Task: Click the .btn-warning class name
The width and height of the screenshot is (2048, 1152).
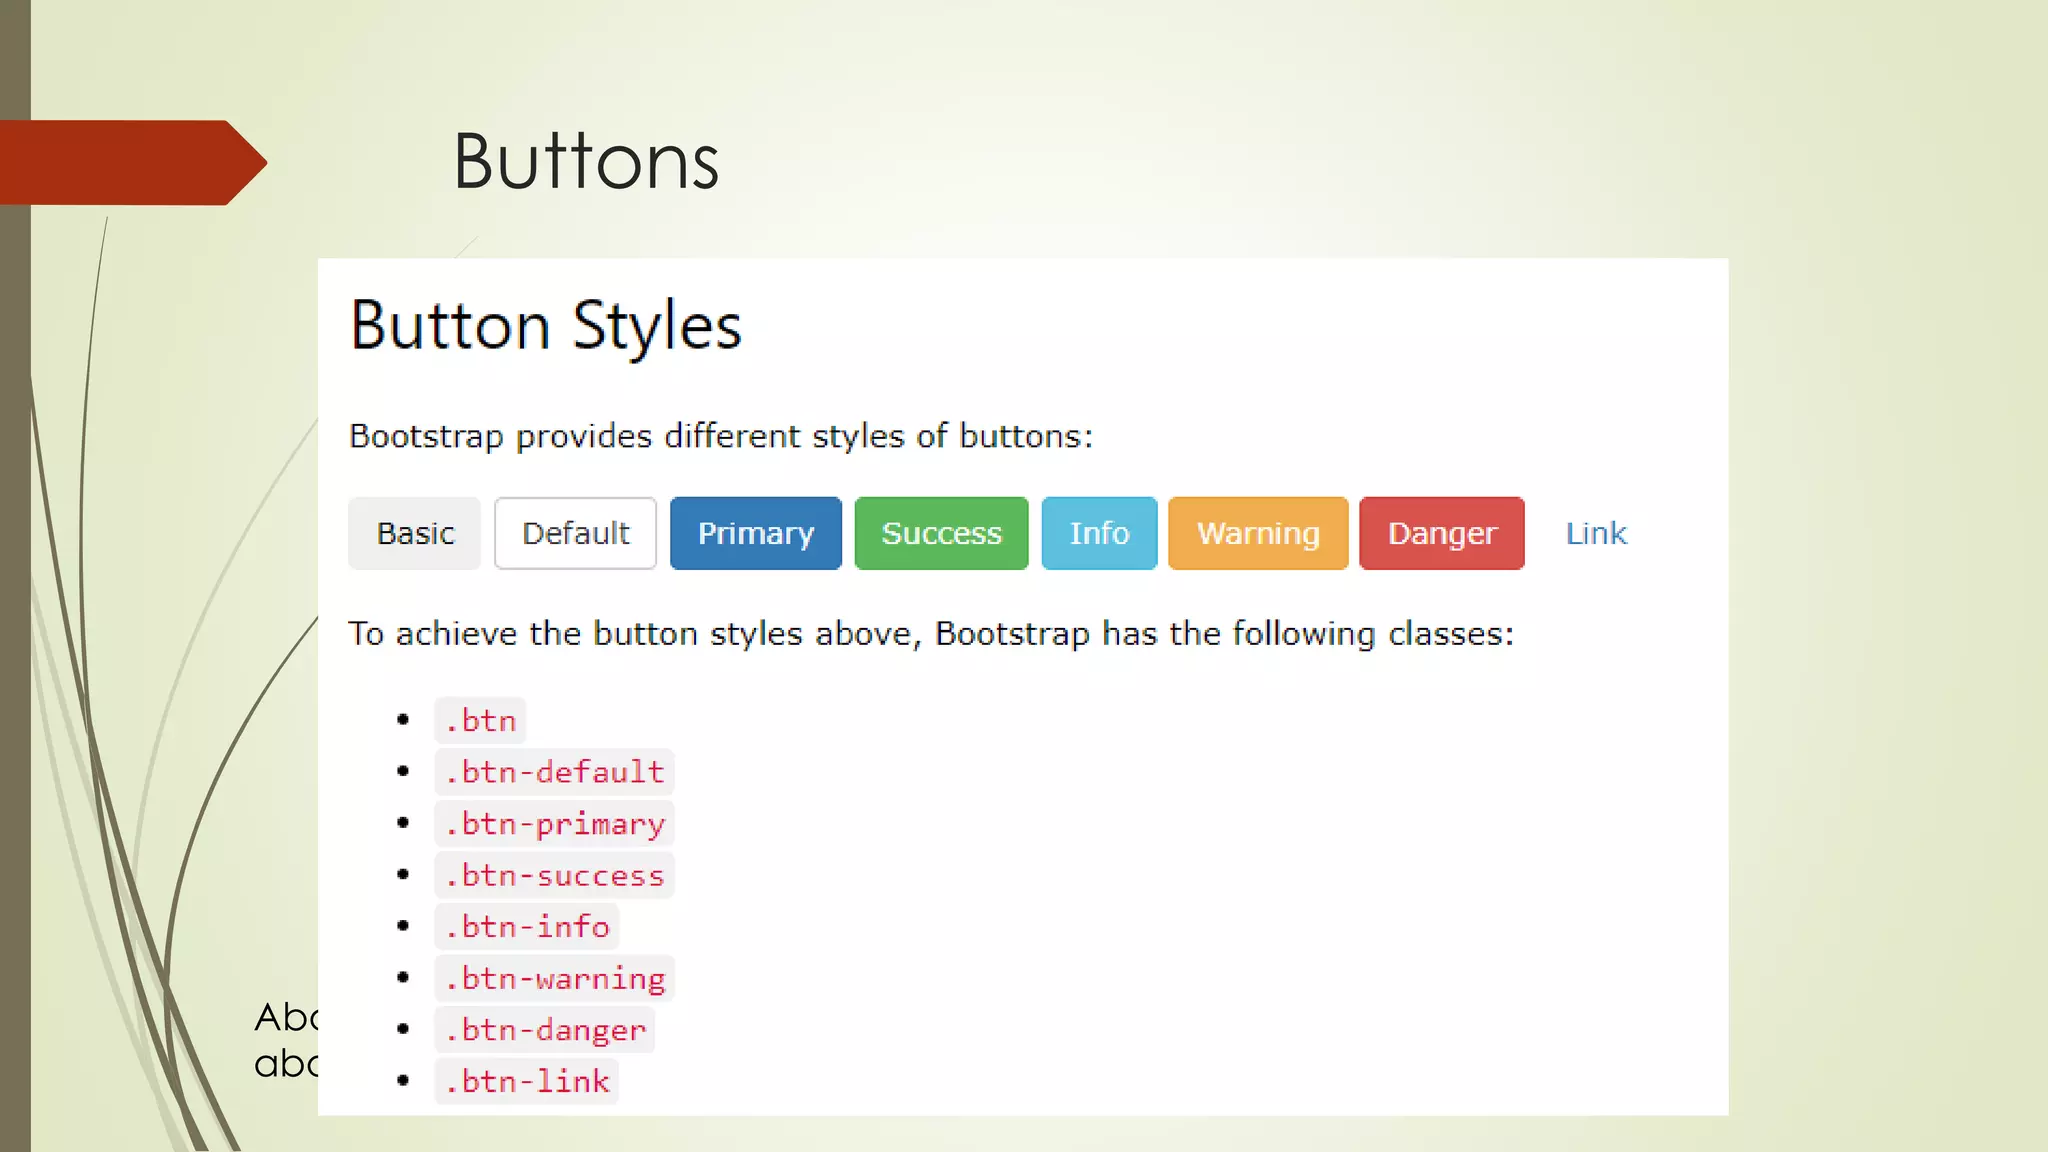Action: pyautogui.click(x=554, y=978)
